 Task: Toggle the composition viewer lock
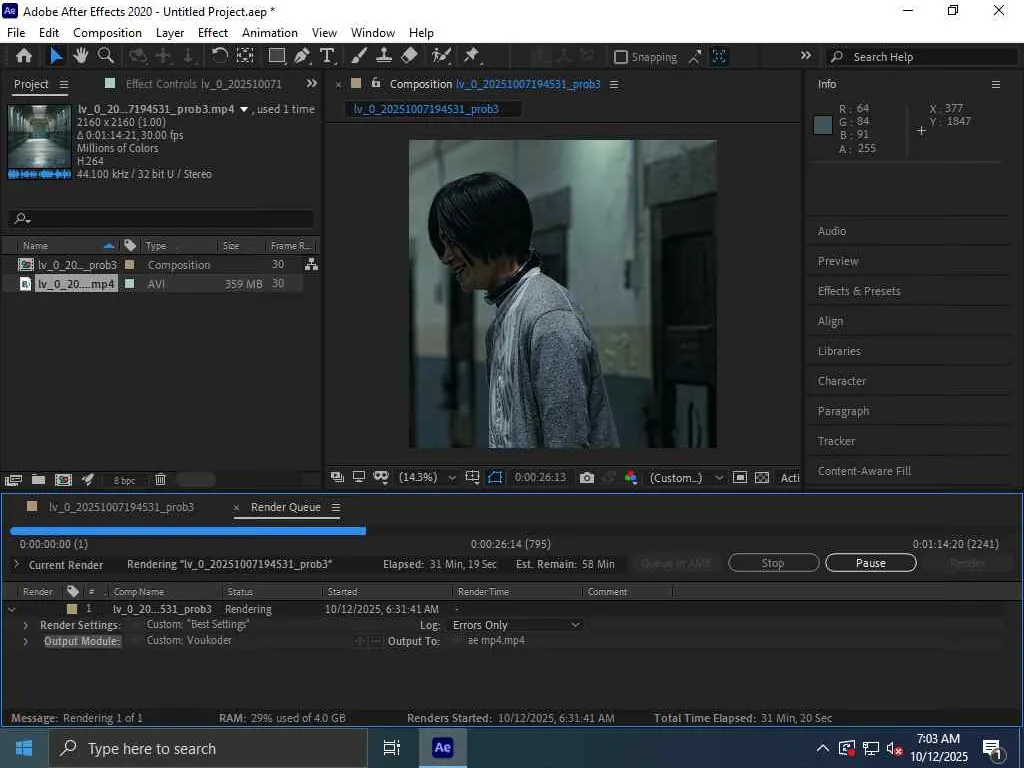[376, 84]
